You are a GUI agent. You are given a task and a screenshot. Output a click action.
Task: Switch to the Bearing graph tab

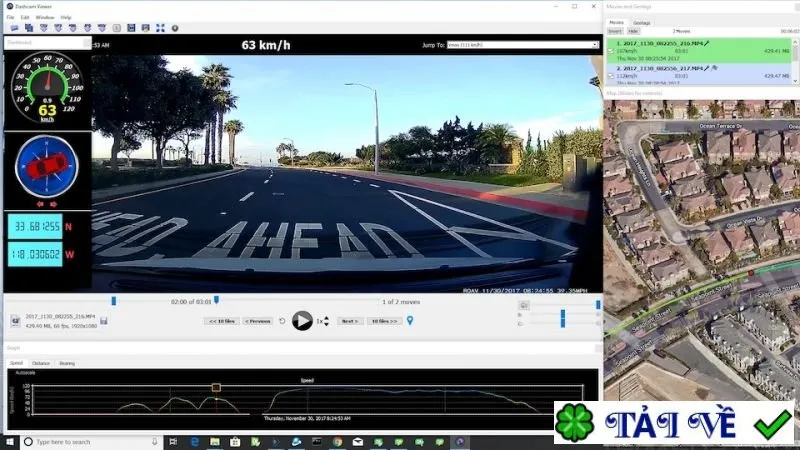pyautogui.click(x=67, y=363)
